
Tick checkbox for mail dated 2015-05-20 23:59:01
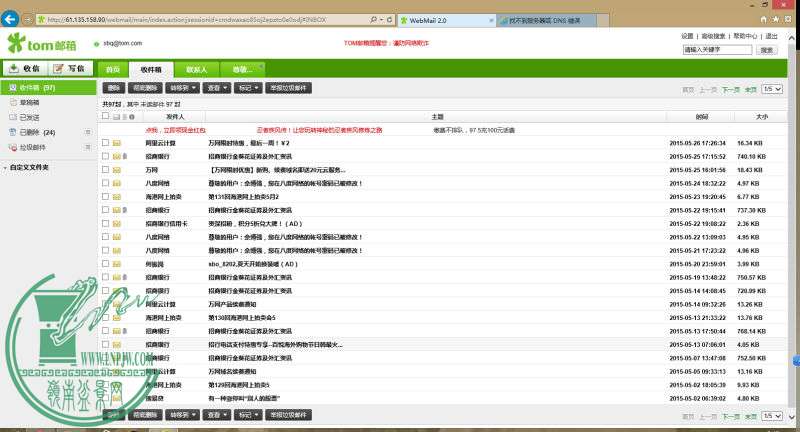105,264
